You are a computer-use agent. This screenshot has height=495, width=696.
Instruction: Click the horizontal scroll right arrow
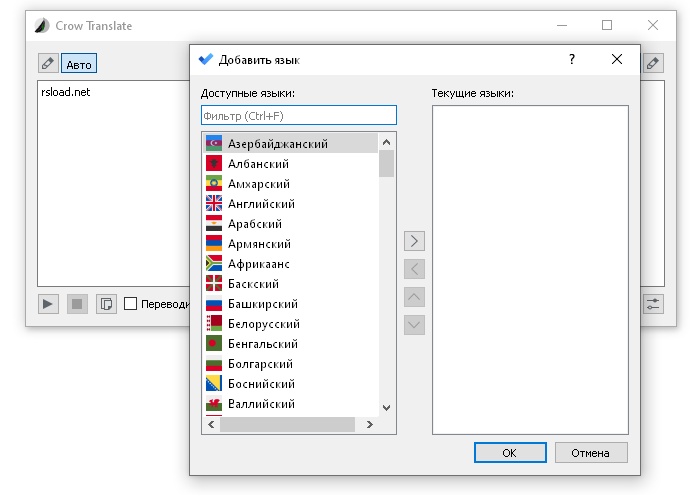click(369, 424)
